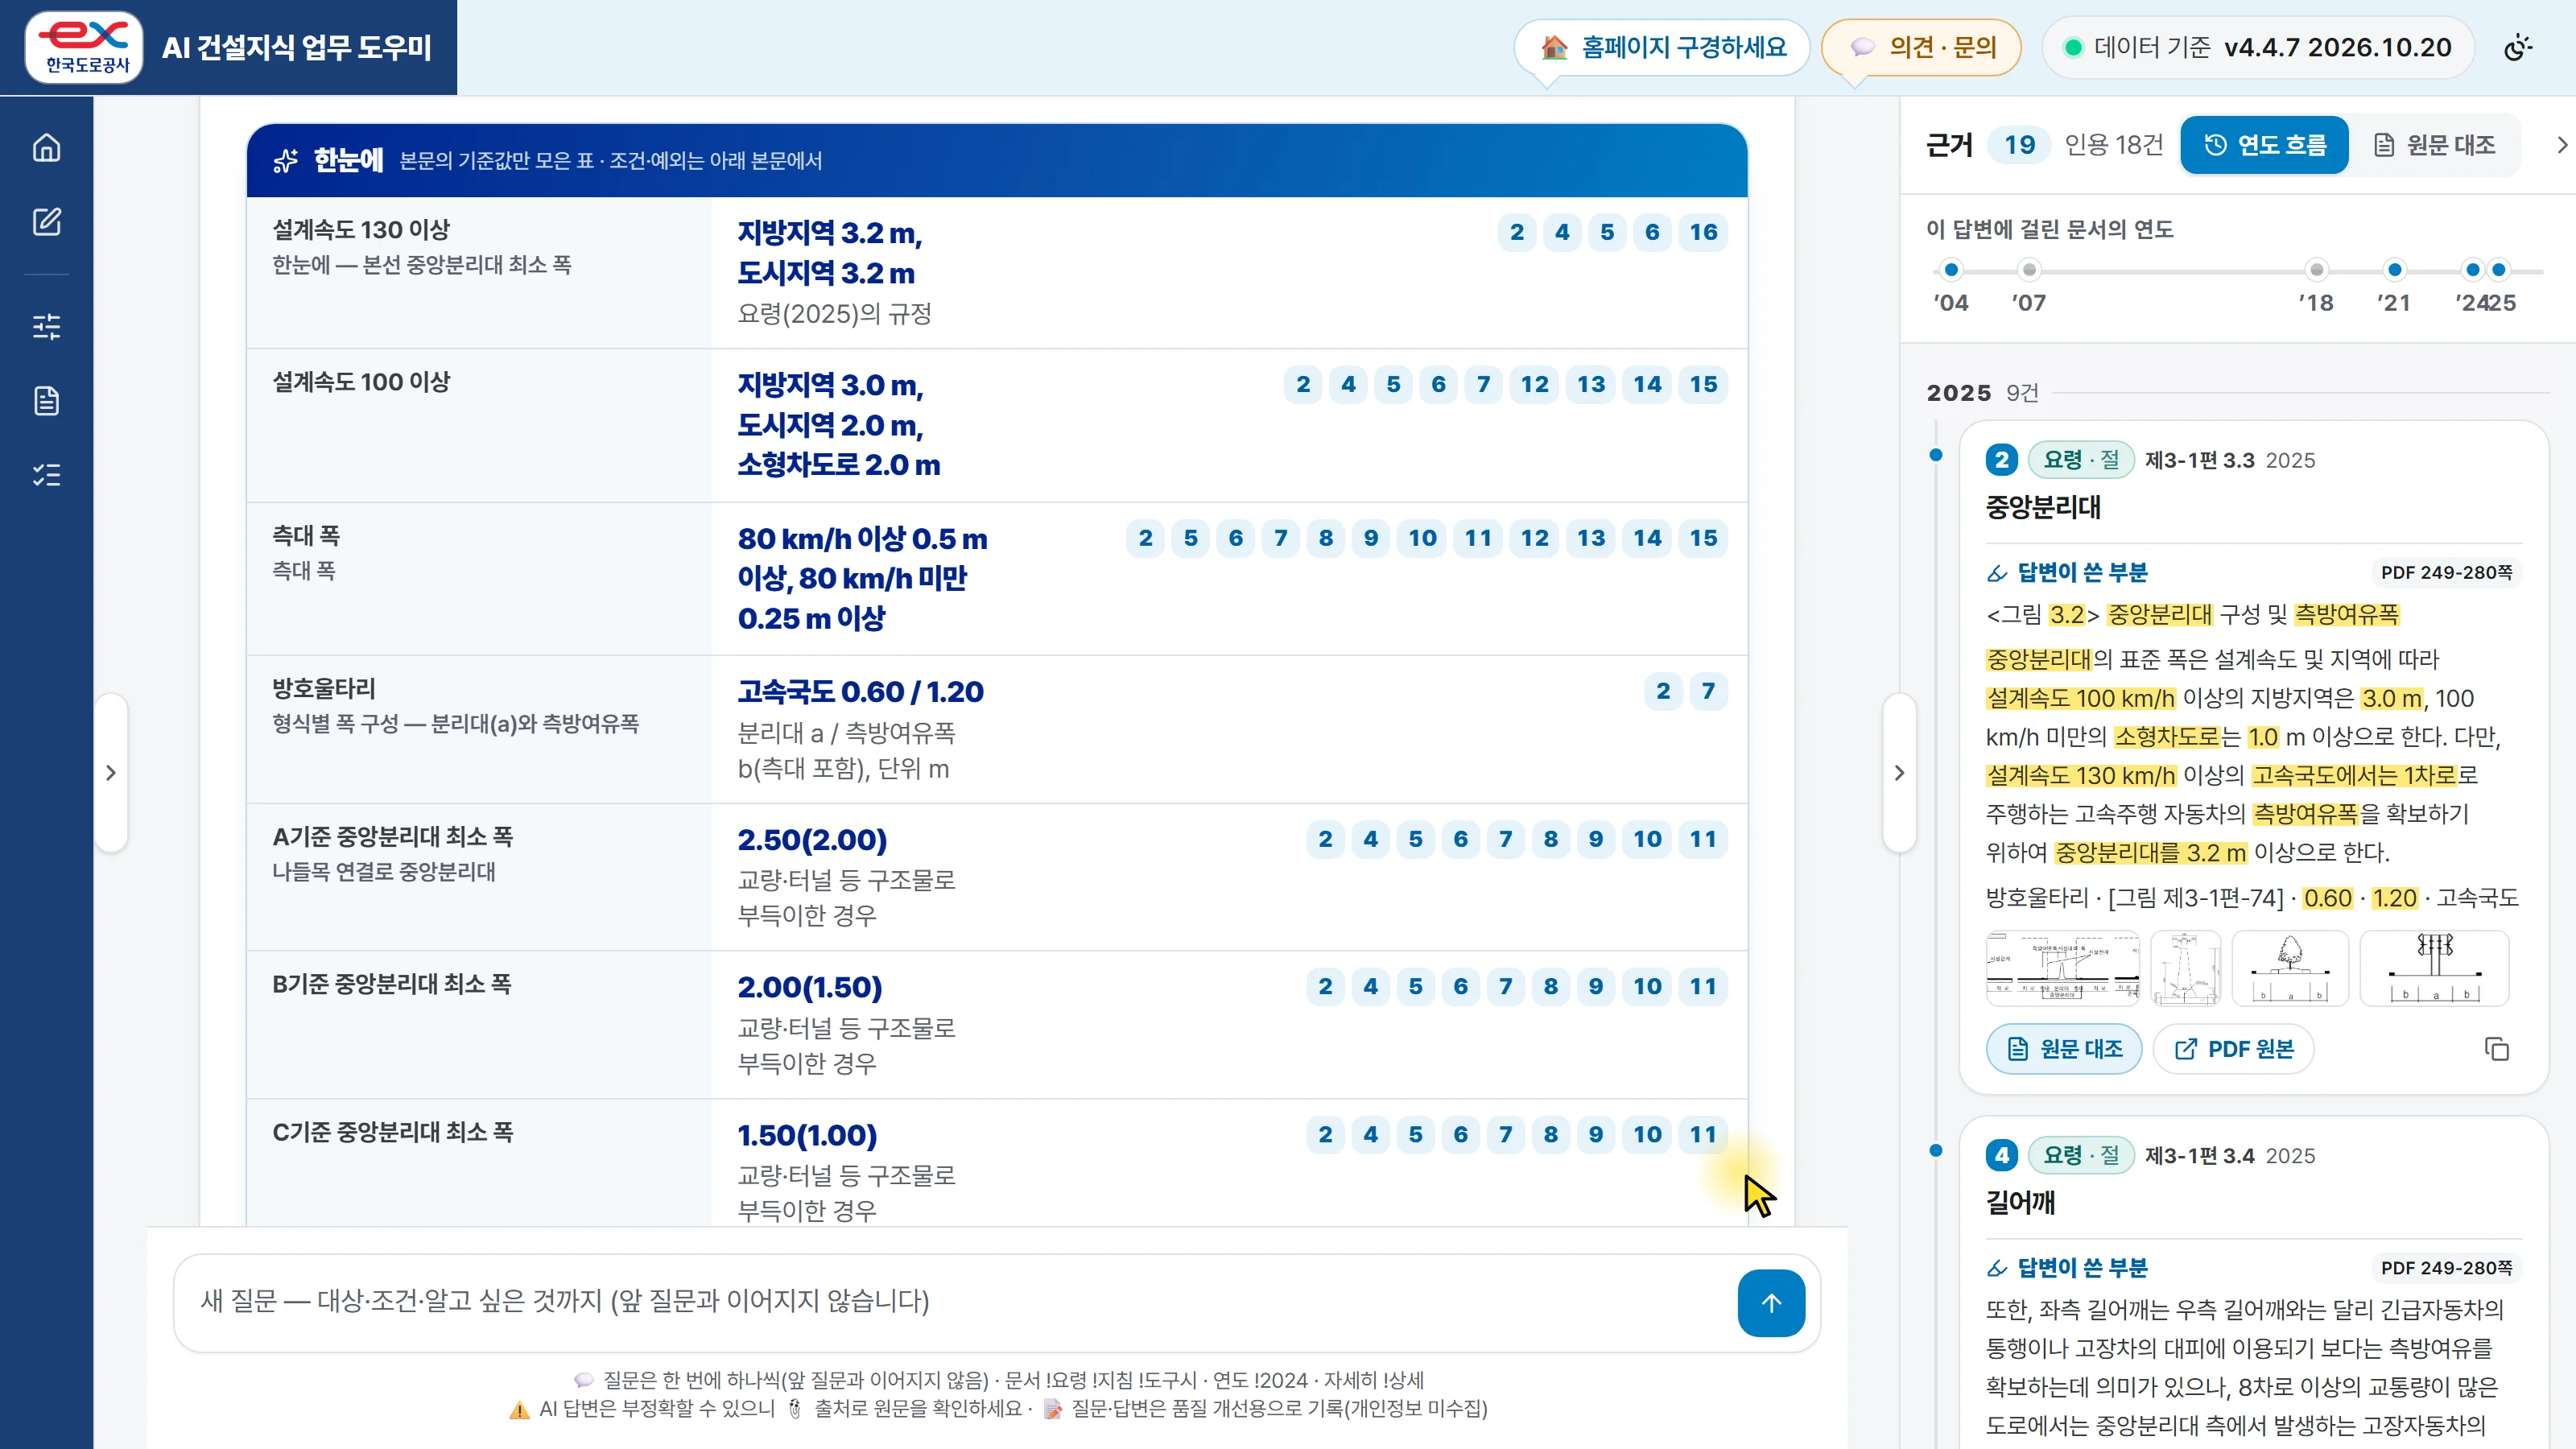The image size is (2576, 1449).
Task: Click citation badge 16 in 설계속도 130 row
Action: click(x=1703, y=232)
